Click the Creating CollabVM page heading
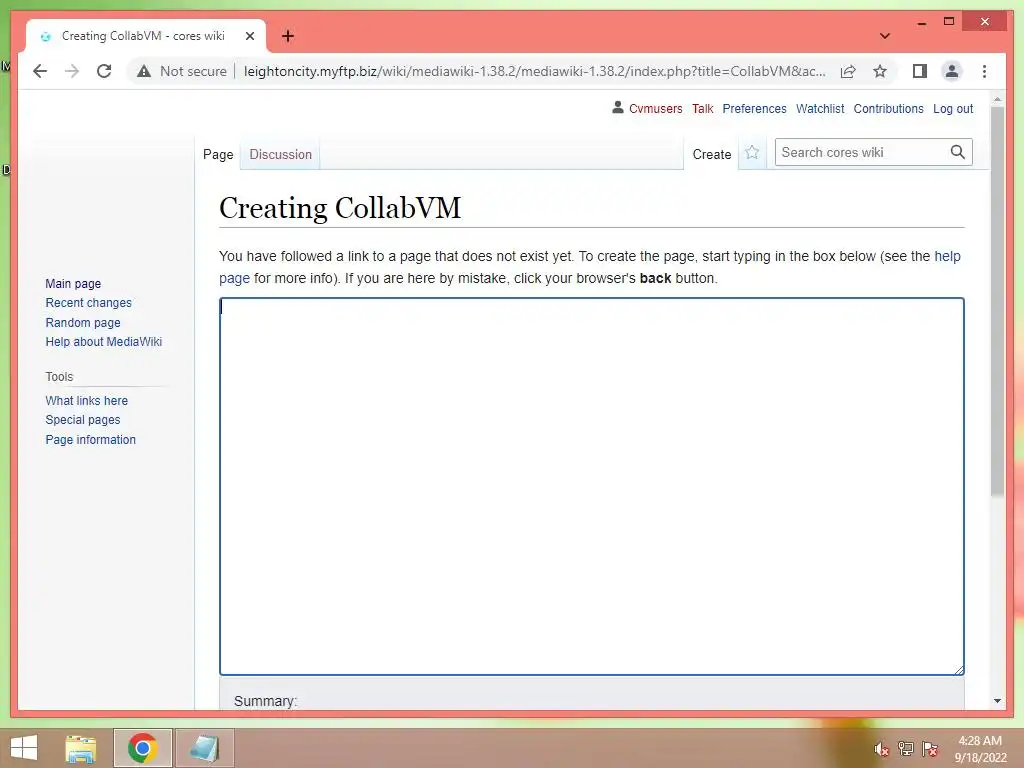This screenshot has width=1024, height=768. 340,208
